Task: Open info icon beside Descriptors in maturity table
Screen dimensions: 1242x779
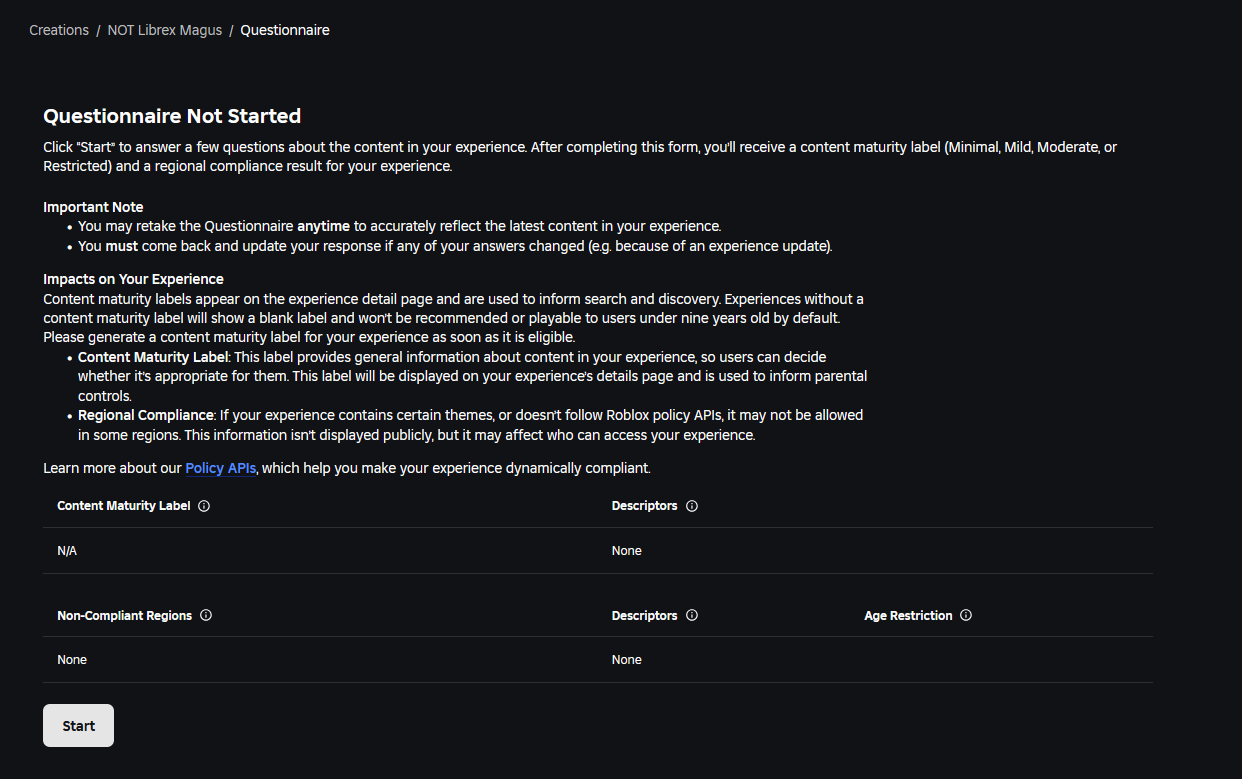Action: tap(692, 506)
